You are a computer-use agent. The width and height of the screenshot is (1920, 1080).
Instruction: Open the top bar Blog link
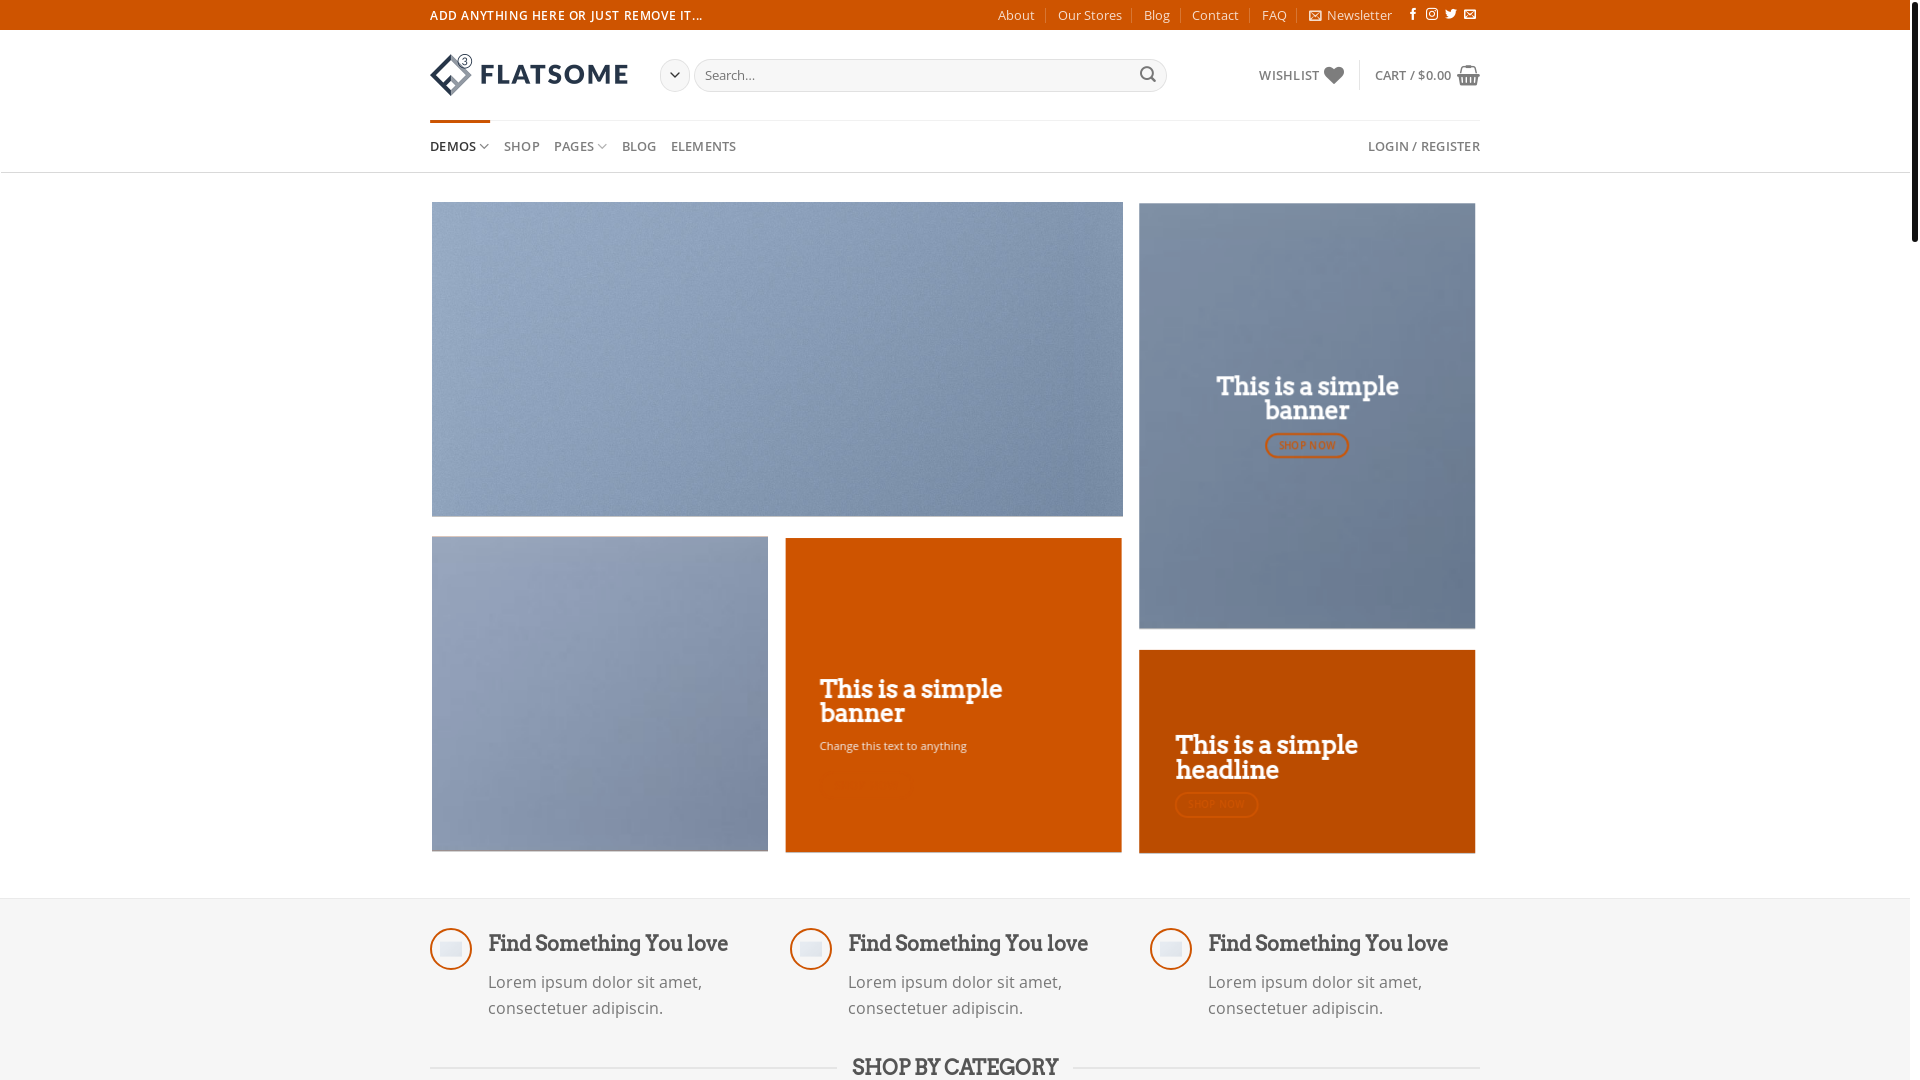pyautogui.click(x=1157, y=15)
